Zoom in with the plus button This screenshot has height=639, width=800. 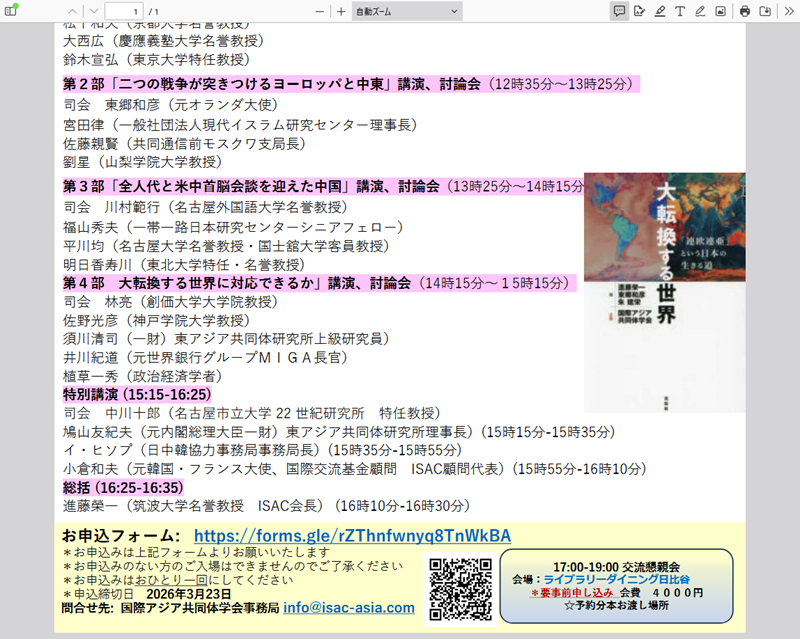(x=341, y=11)
